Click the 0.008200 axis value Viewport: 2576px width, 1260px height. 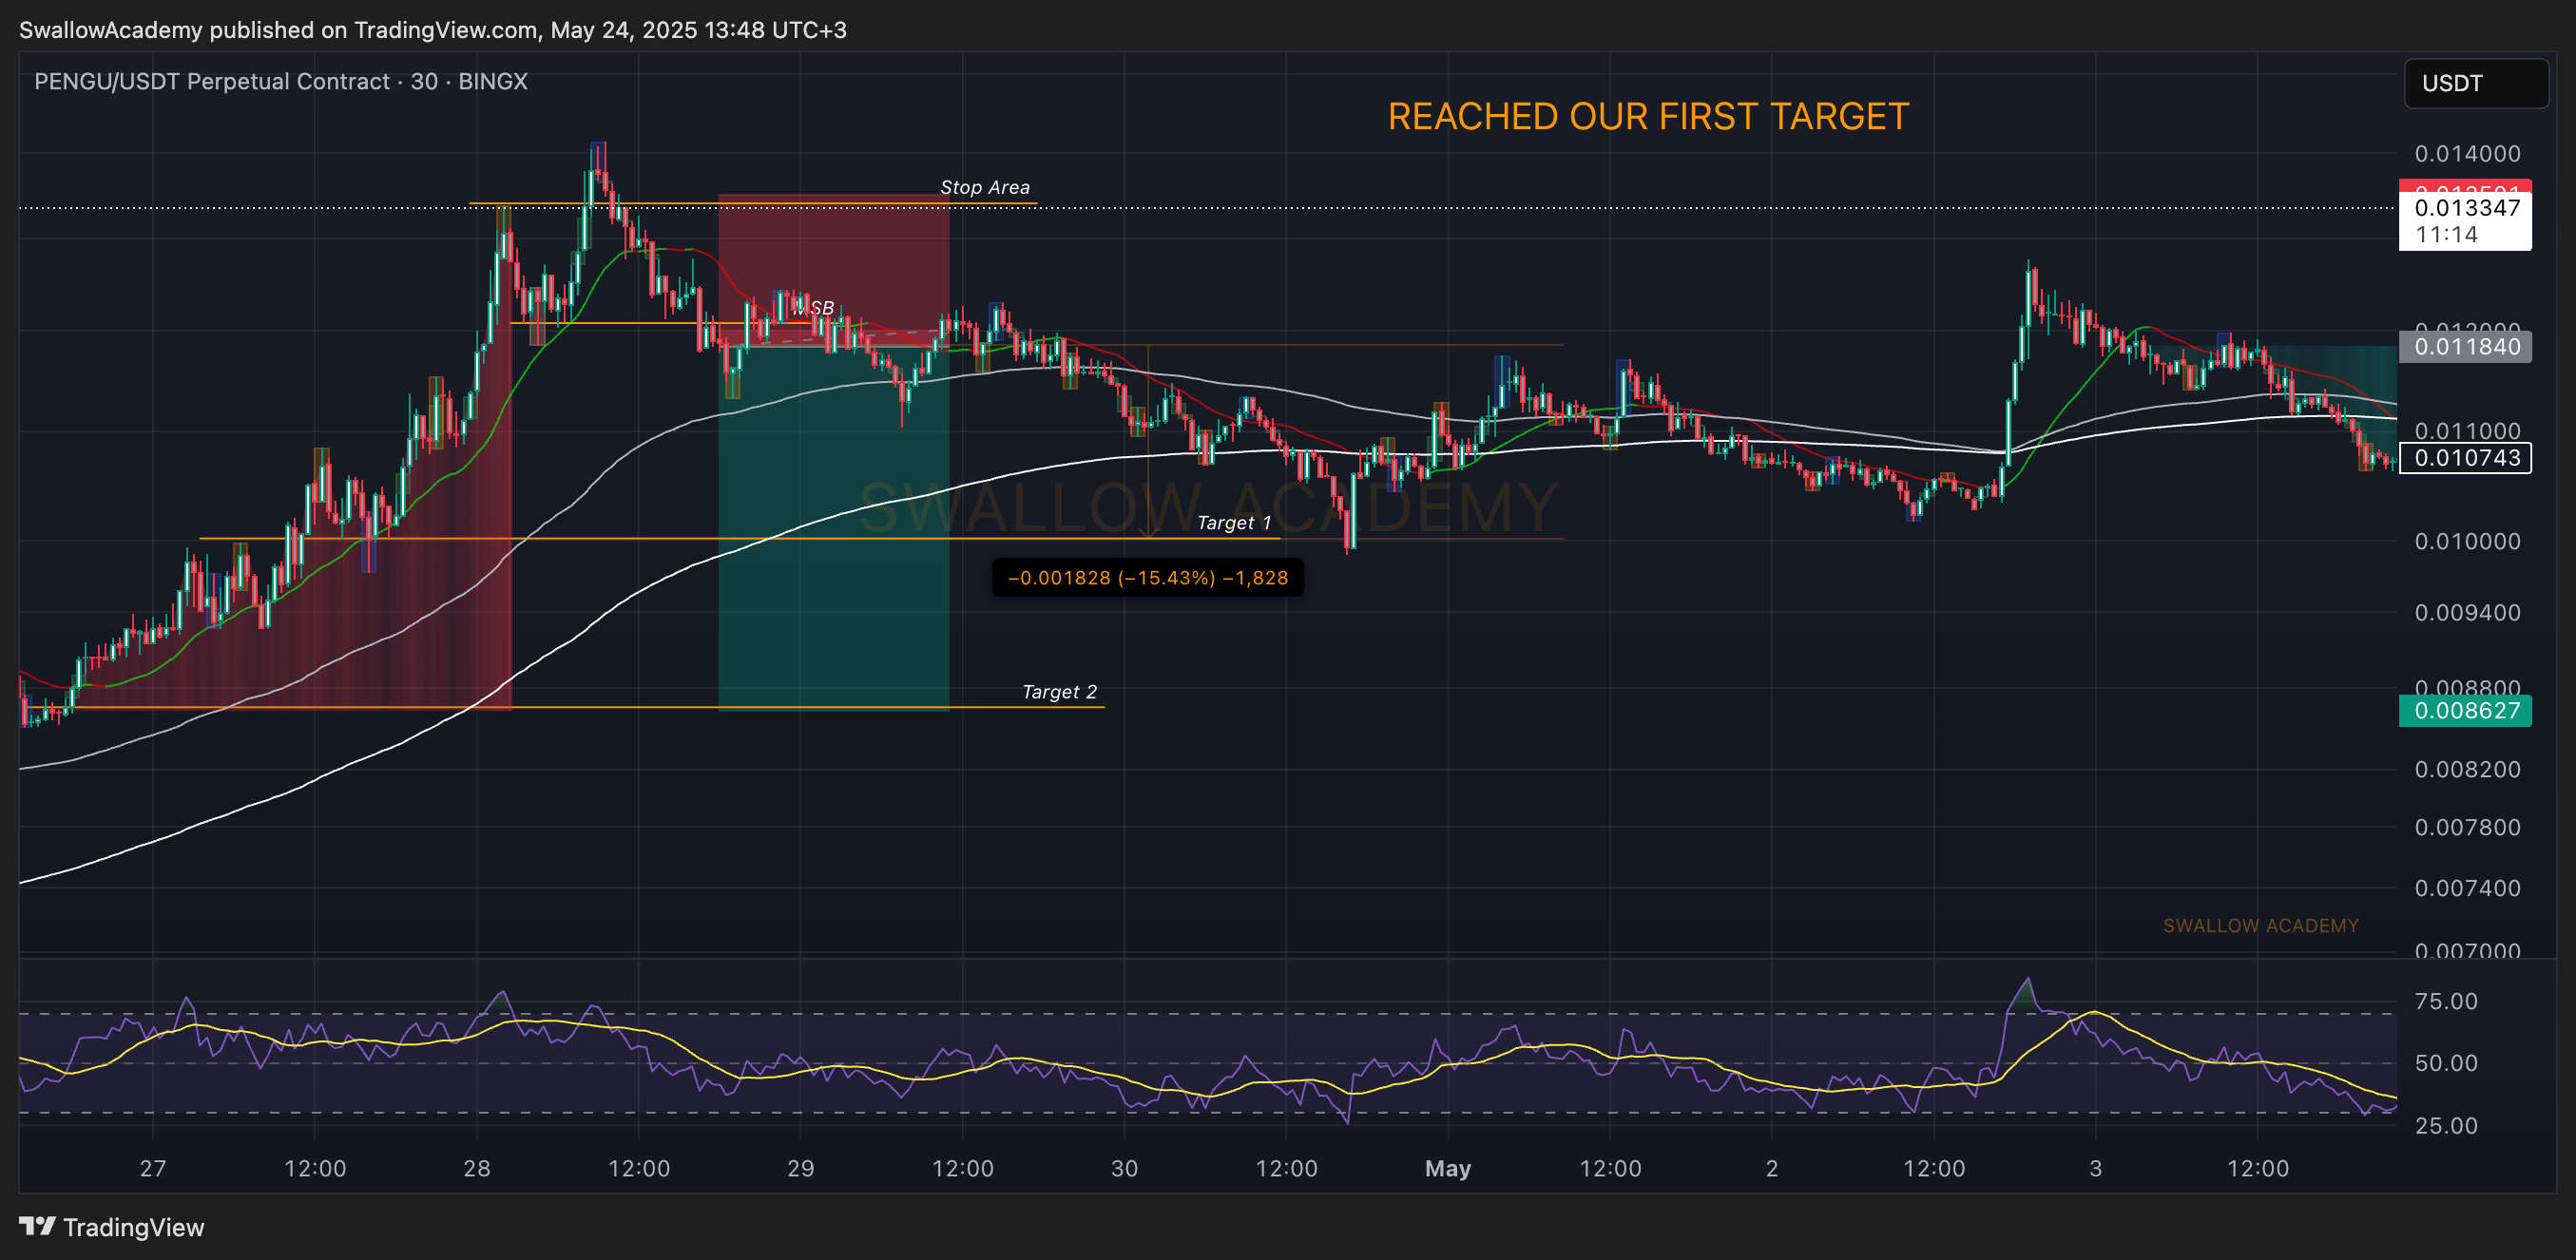point(2467,769)
